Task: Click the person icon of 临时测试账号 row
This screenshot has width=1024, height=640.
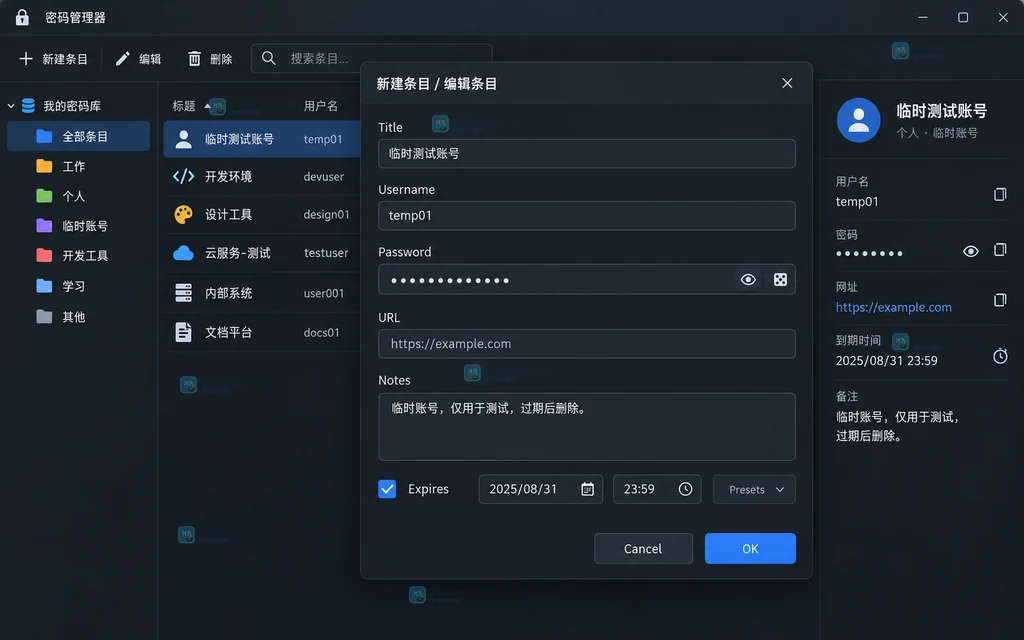Action: point(184,139)
